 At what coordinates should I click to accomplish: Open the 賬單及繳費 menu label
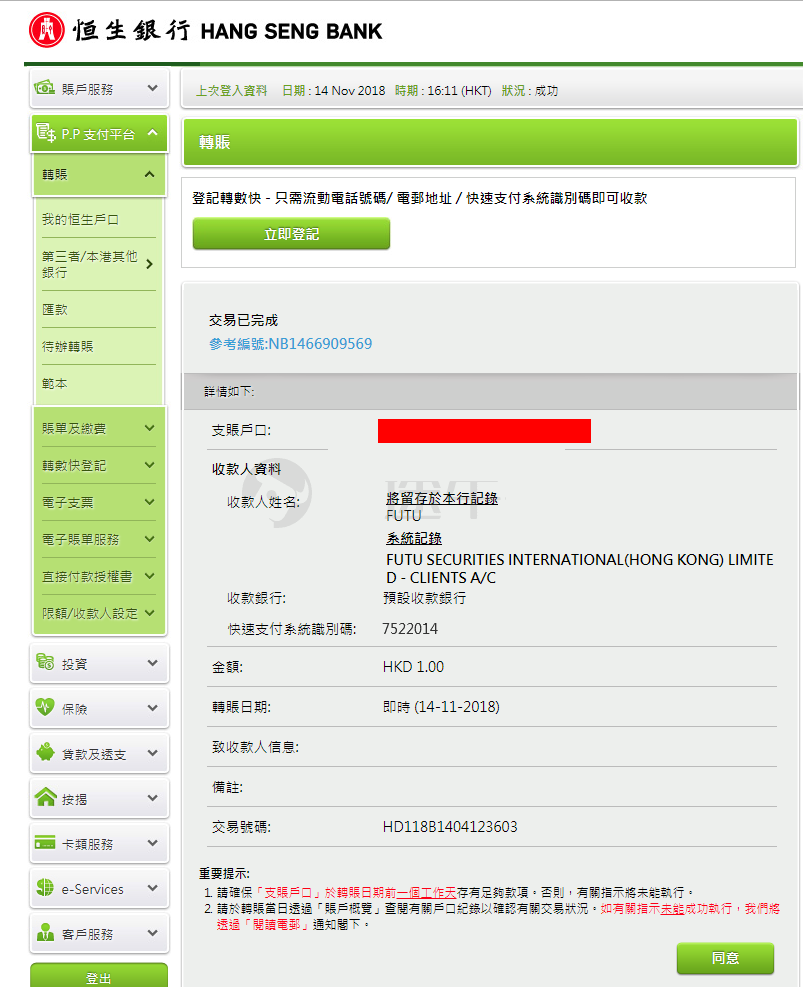click(74, 428)
